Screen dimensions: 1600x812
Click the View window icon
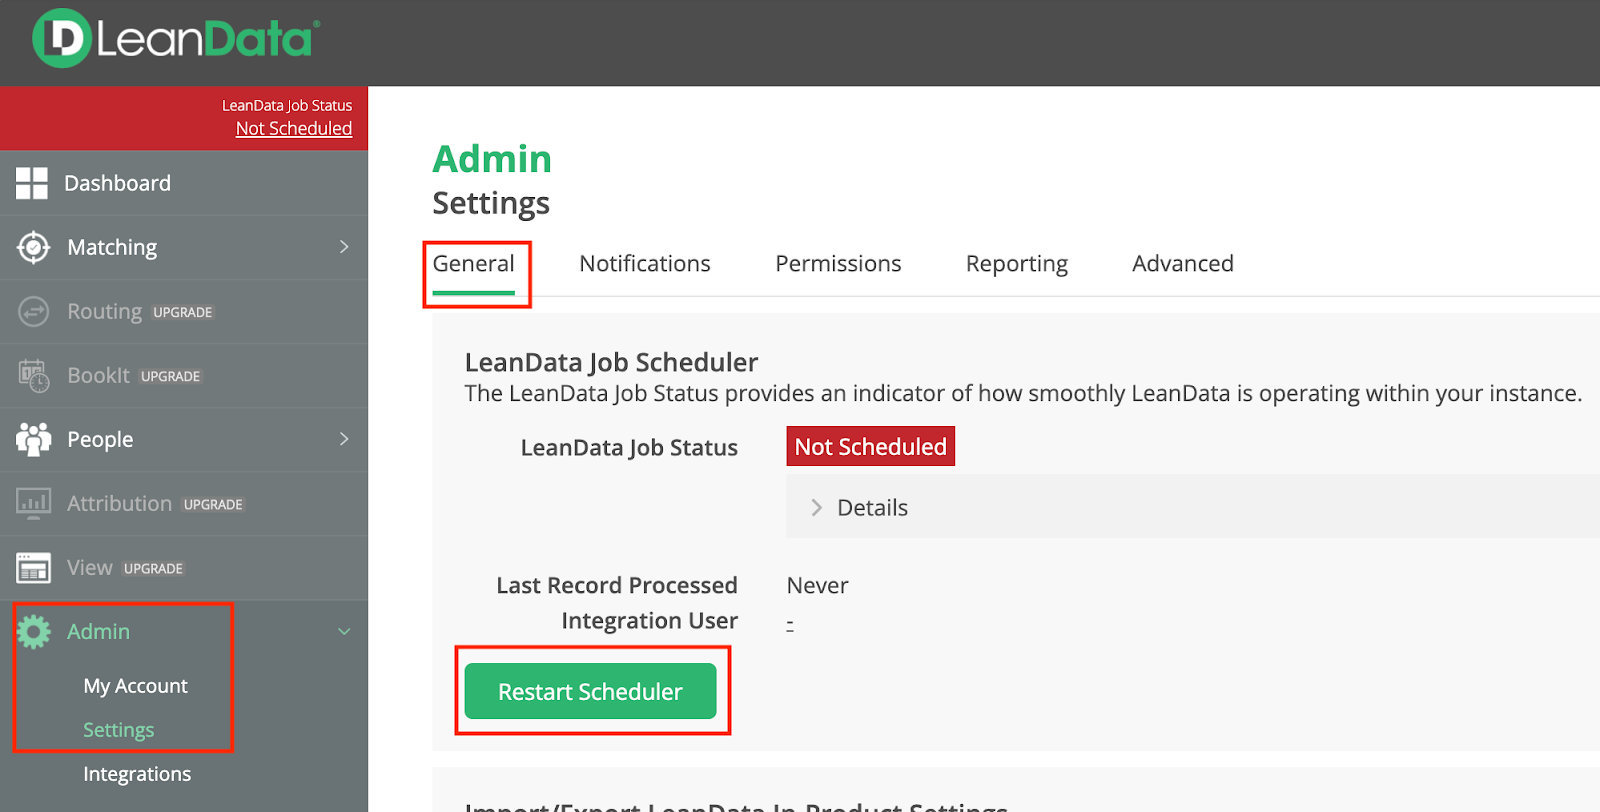(33, 568)
